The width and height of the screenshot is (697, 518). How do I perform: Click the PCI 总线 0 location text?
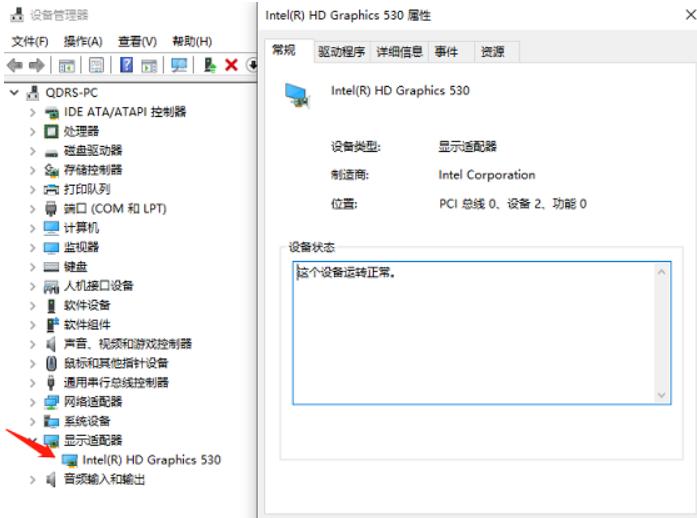coord(513,204)
